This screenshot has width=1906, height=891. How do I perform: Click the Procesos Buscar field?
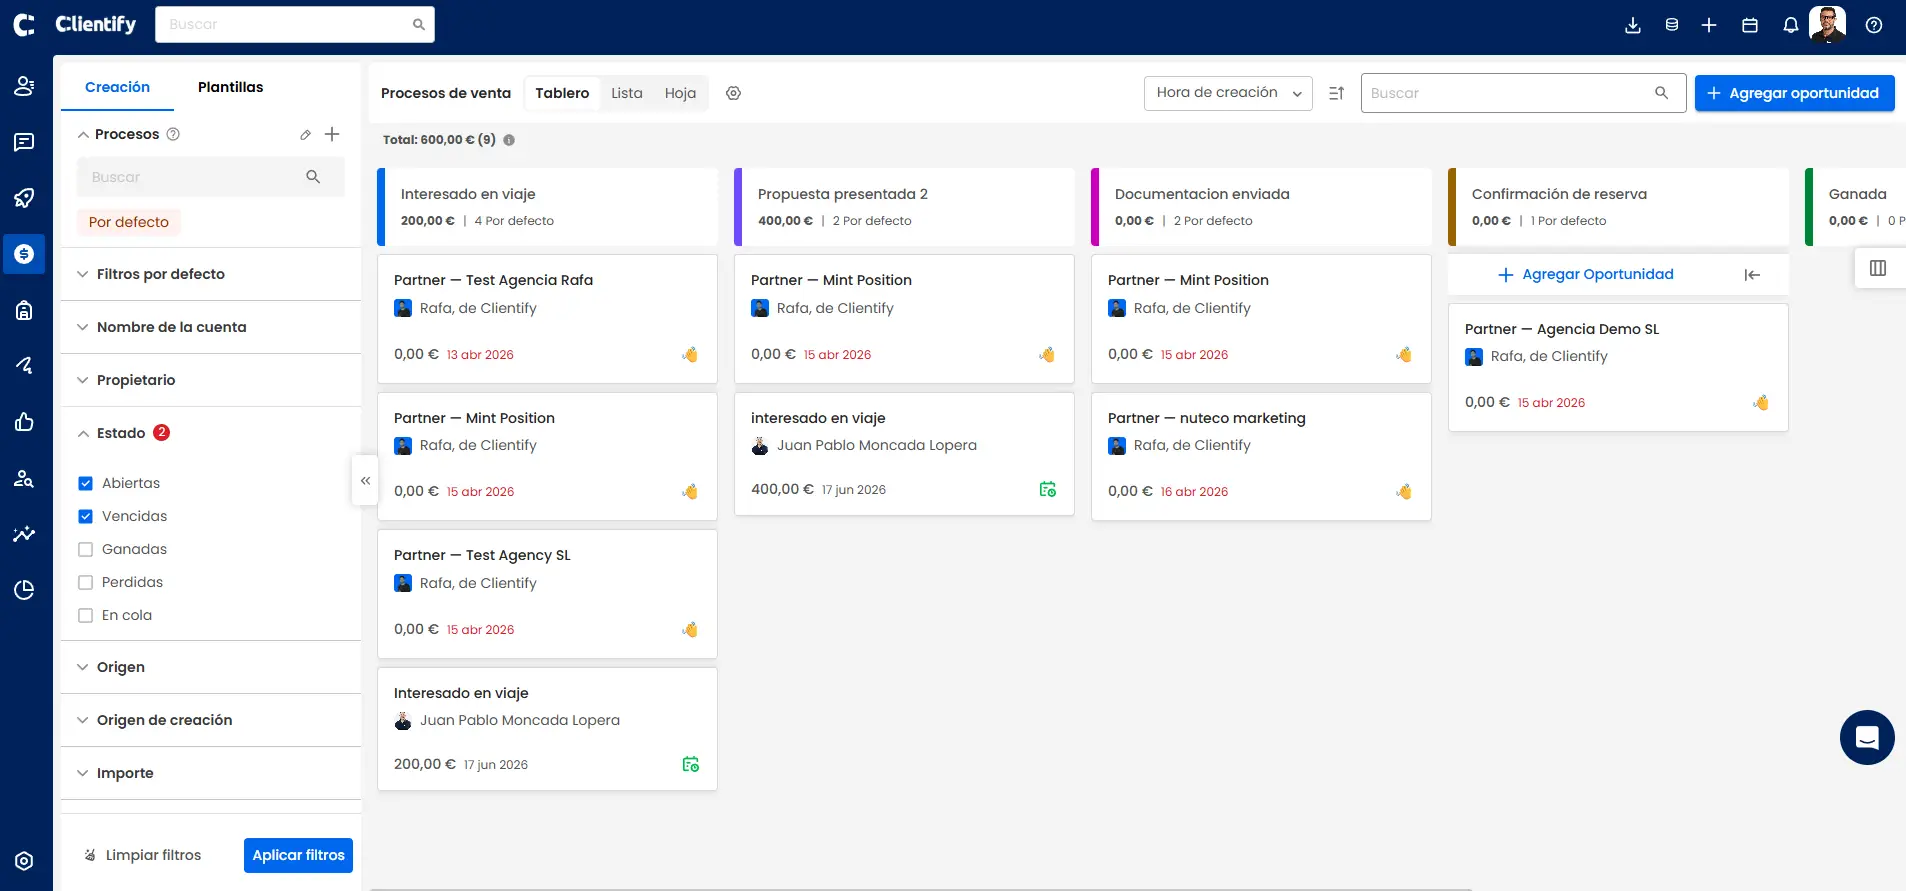point(210,177)
